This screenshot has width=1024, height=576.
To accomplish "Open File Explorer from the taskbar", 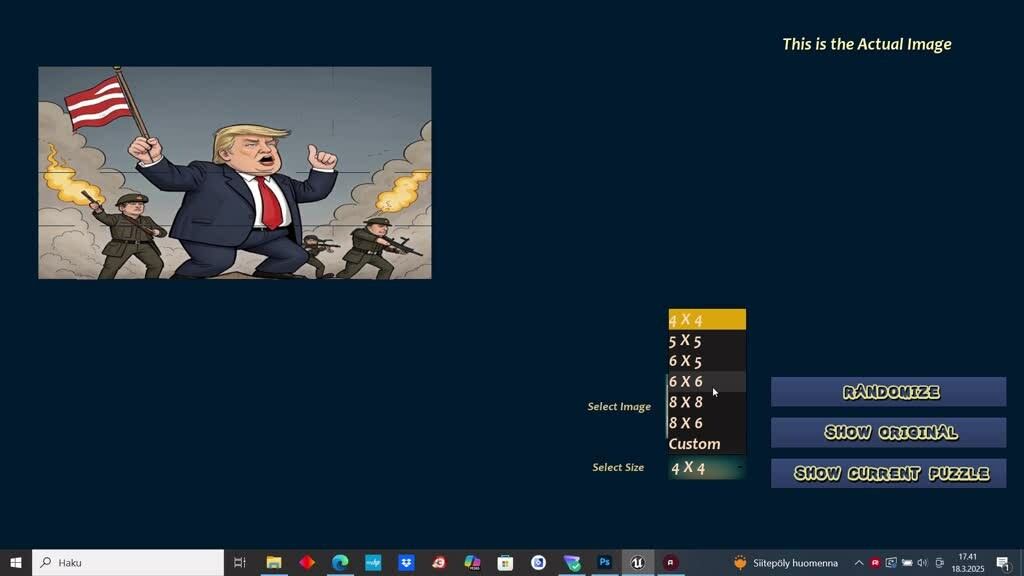I will 273,563.
